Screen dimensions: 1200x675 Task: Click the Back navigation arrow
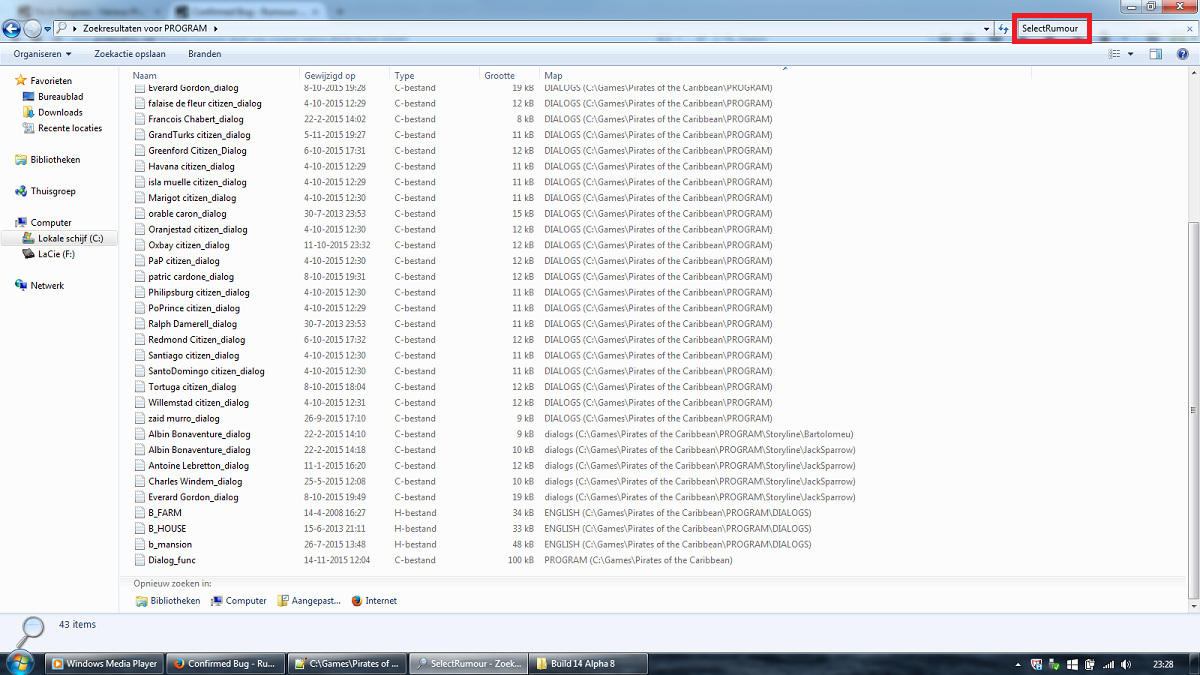click(12, 29)
